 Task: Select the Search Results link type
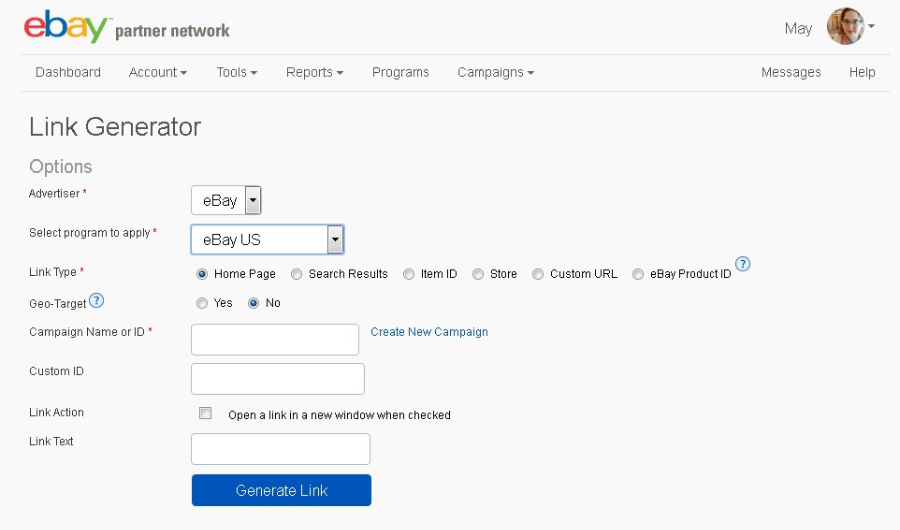(296, 274)
